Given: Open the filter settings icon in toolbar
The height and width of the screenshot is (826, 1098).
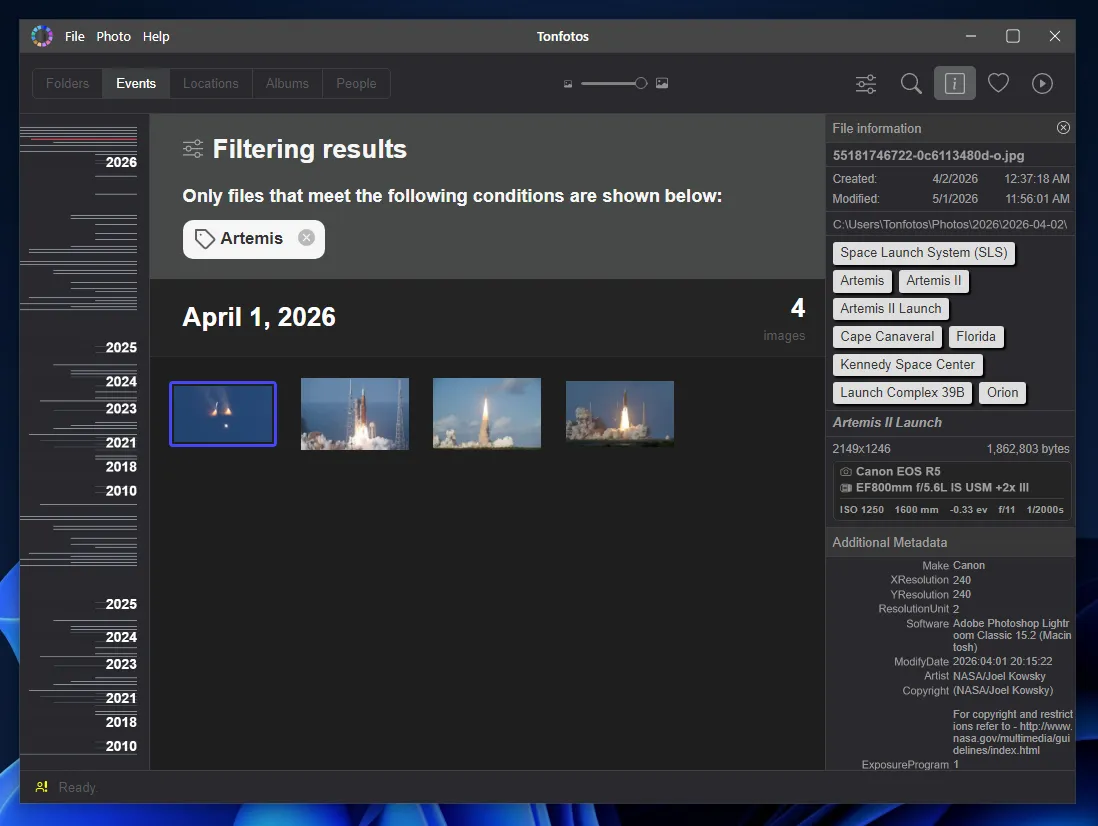Looking at the screenshot, I should click(866, 84).
